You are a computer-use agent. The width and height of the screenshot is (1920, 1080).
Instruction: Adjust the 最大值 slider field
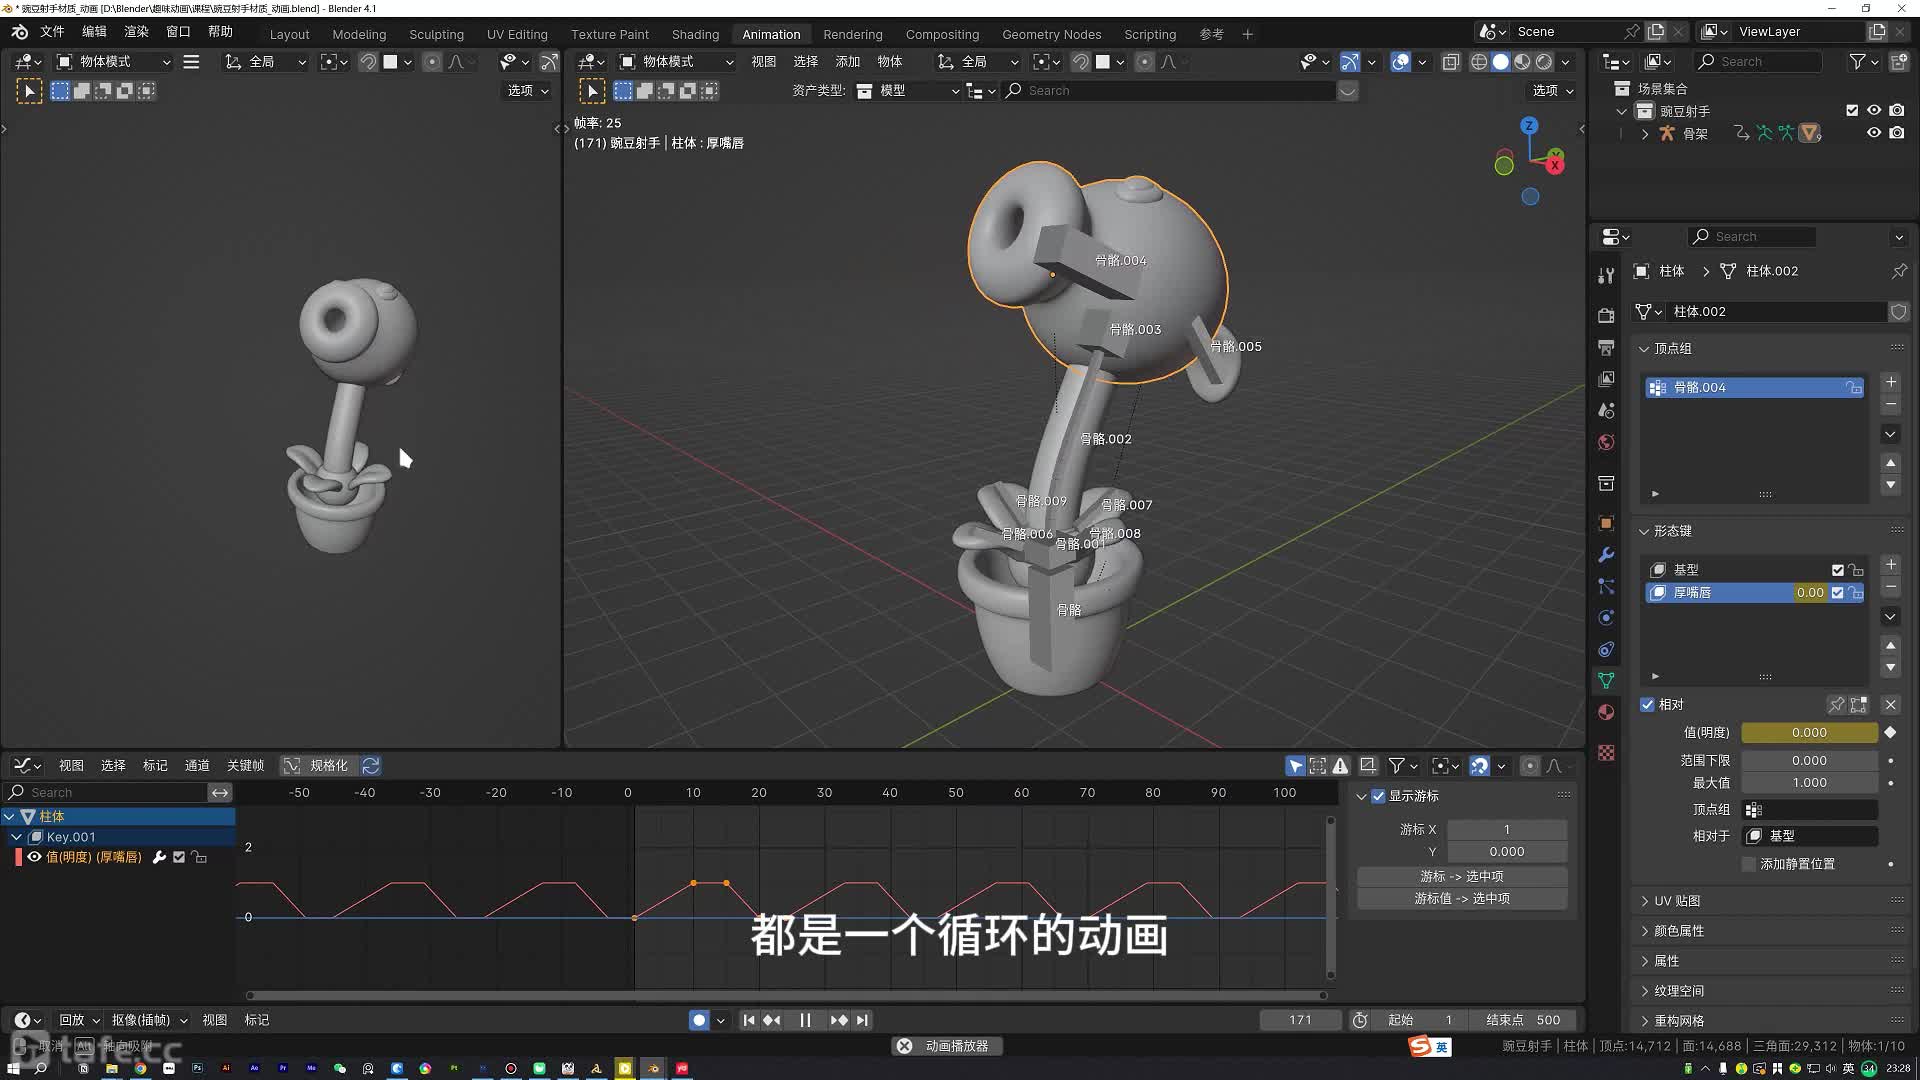1809,783
